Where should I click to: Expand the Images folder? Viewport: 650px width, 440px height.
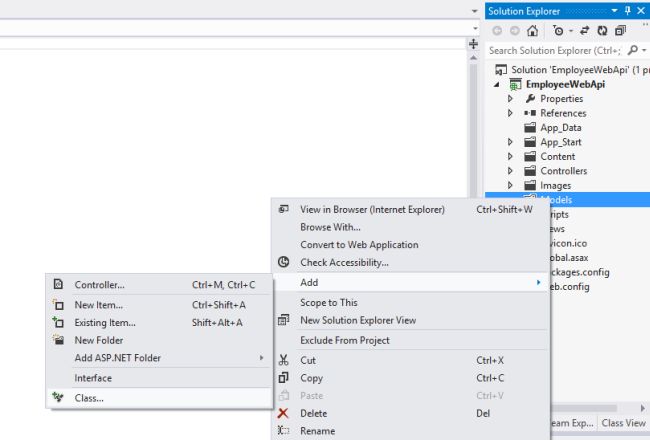click(x=510, y=185)
